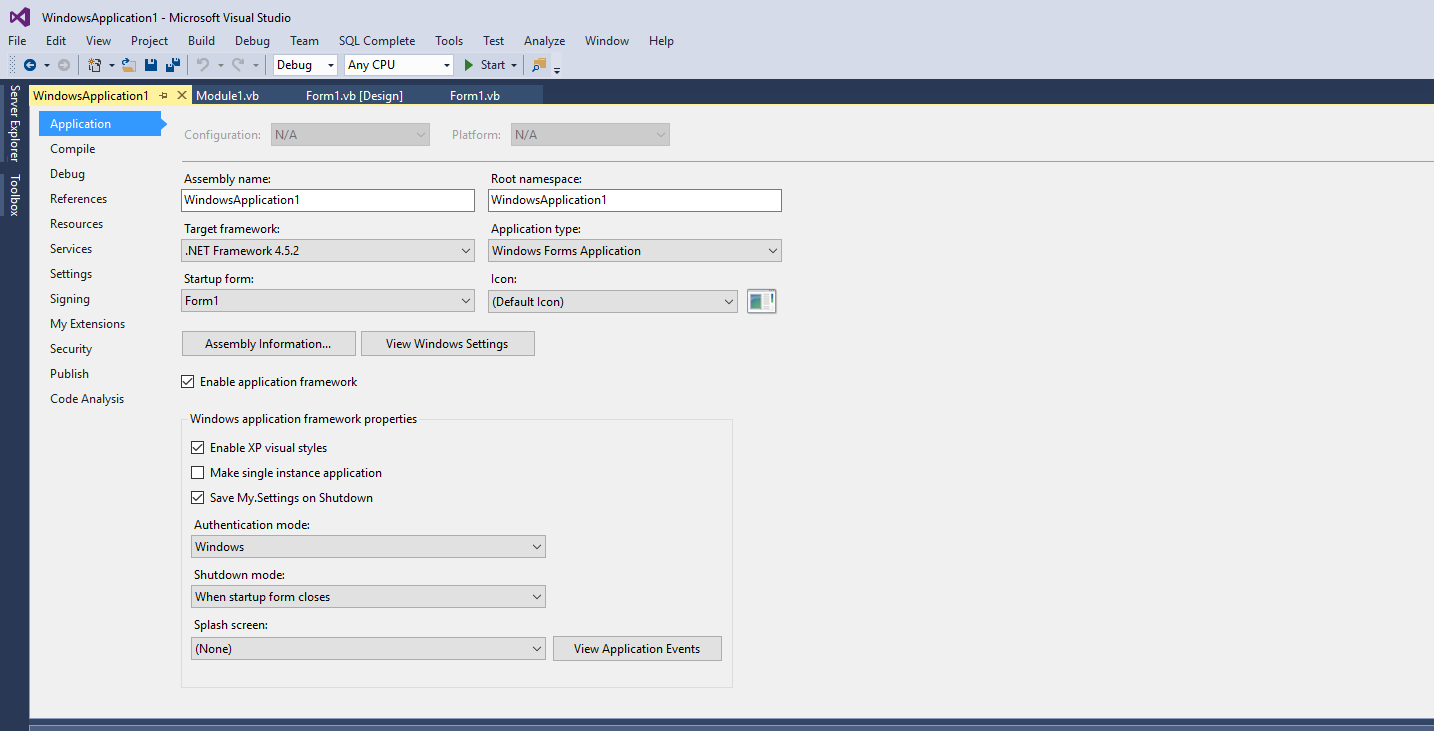This screenshot has width=1434, height=731.
Task: Expand the Start button dropdown arrow
Action: (x=514, y=65)
